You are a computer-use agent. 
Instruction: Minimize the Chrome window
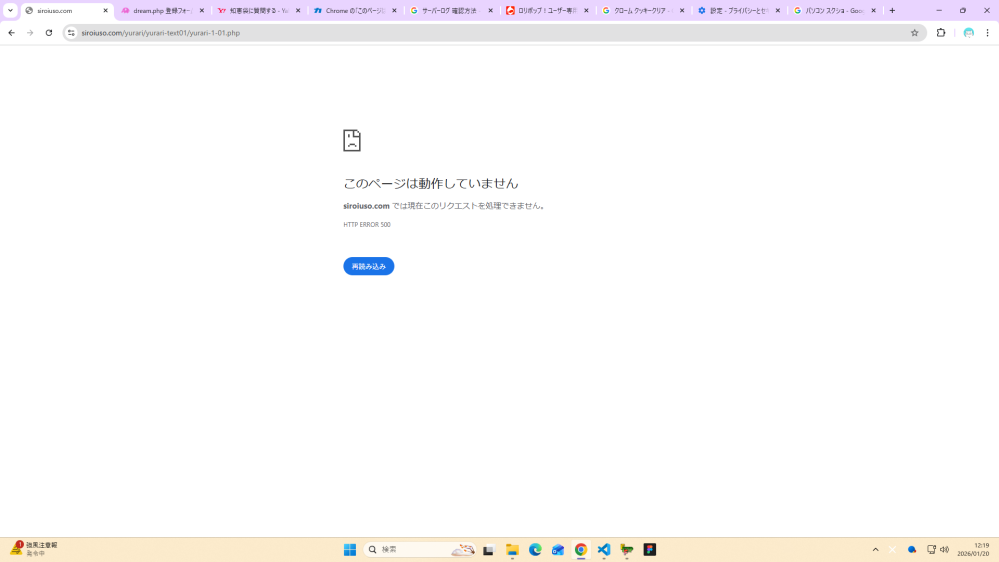tap(939, 11)
